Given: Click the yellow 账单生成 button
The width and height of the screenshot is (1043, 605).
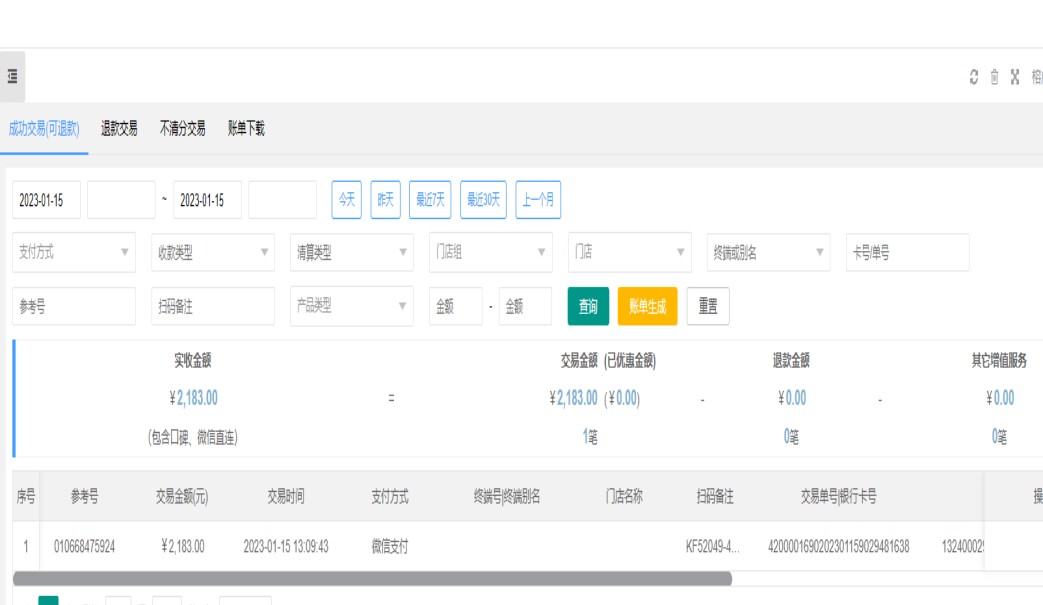Looking at the screenshot, I should [x=647, y=307].
